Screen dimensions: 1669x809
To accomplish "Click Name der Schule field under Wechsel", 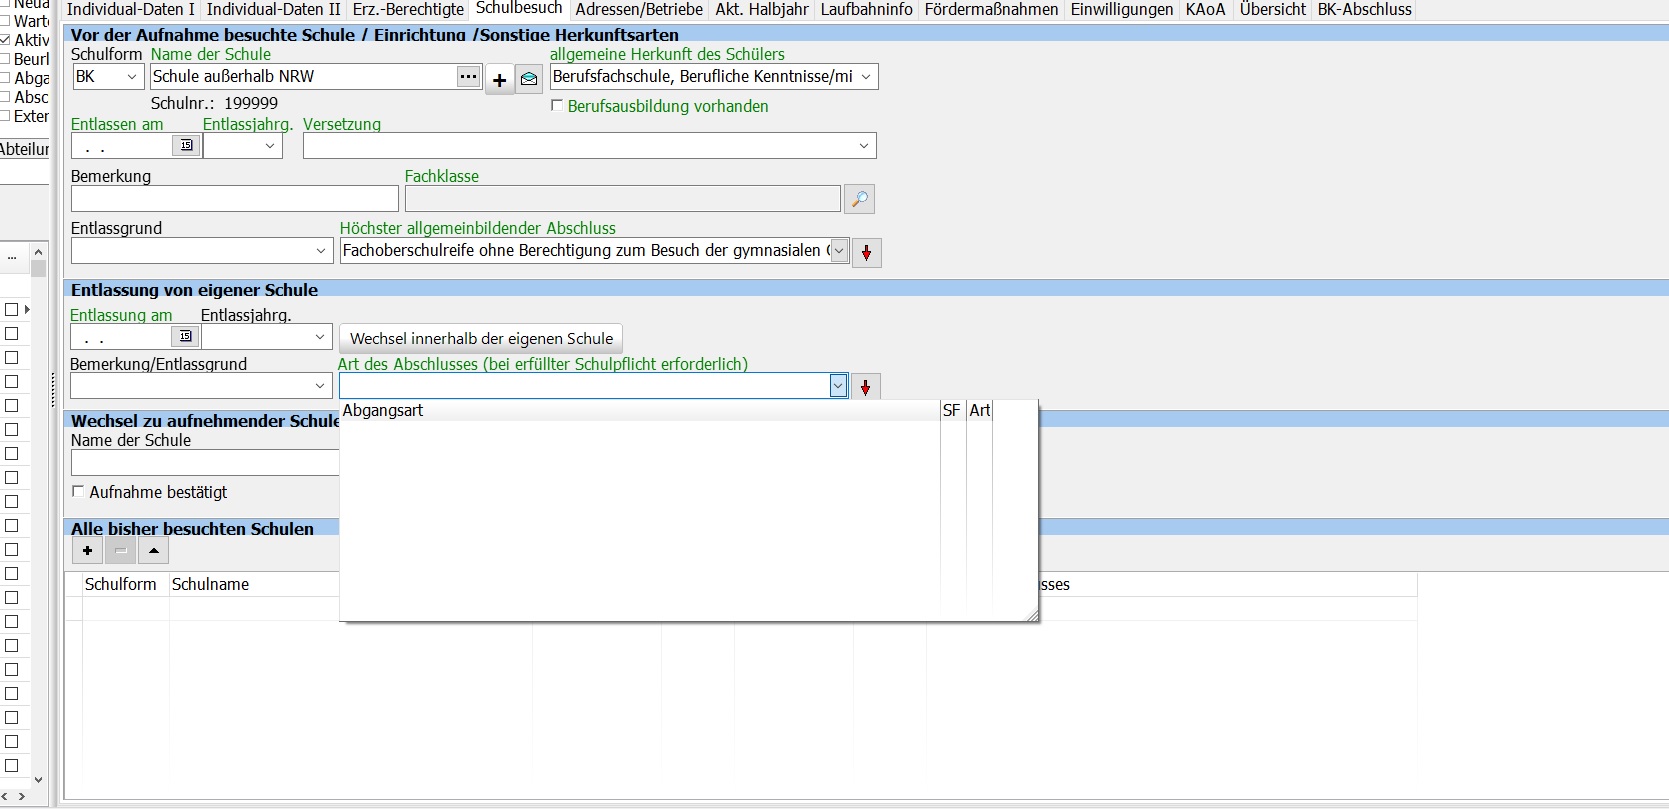I will tap(205, 462).
